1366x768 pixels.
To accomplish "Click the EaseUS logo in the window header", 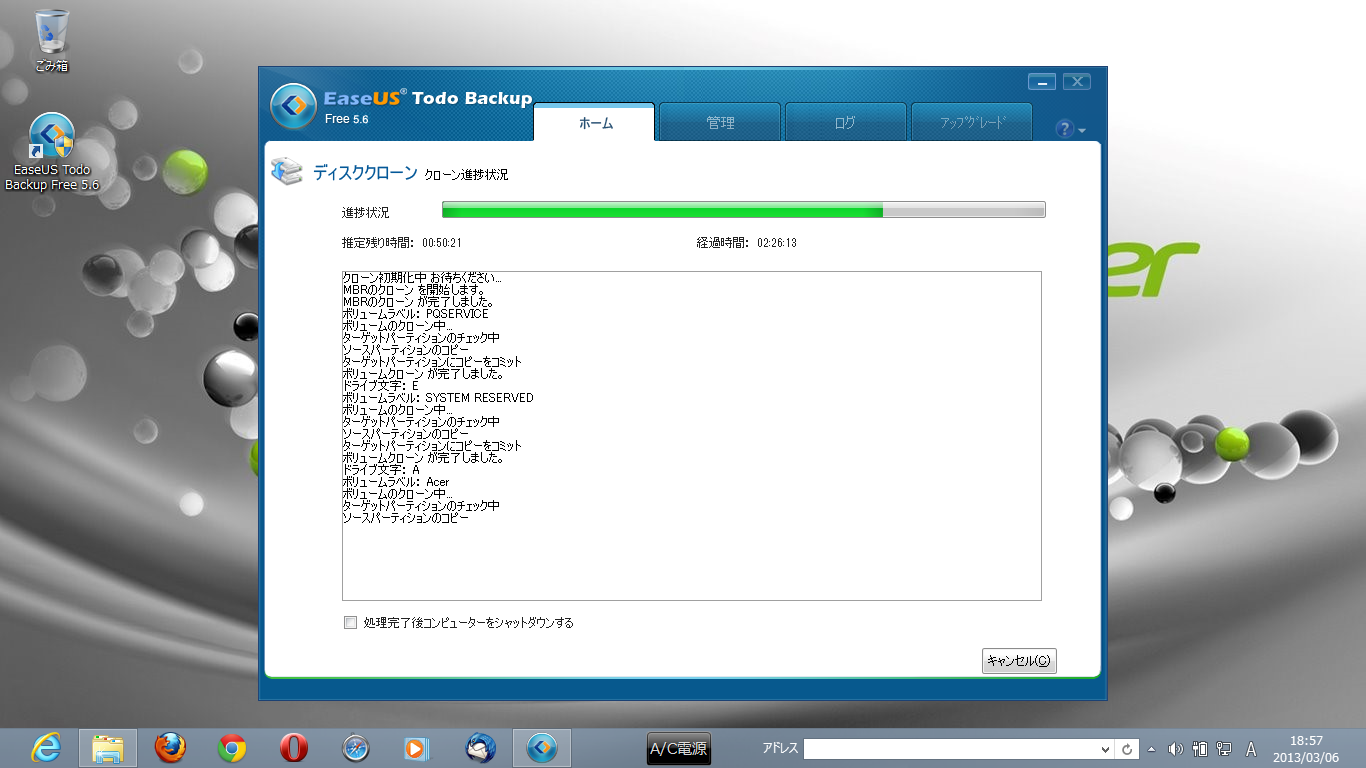I will (x=294, y=106).
